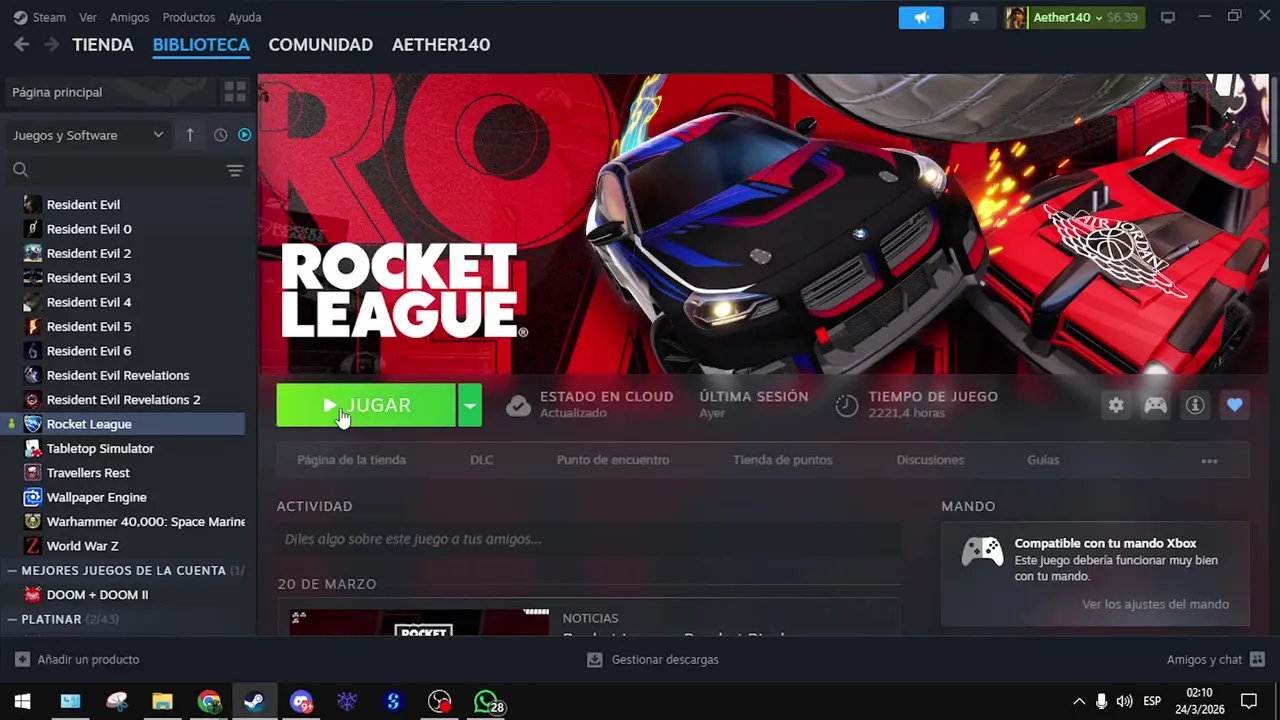Click the main content vertical scrollbar

coord(1274,118)
